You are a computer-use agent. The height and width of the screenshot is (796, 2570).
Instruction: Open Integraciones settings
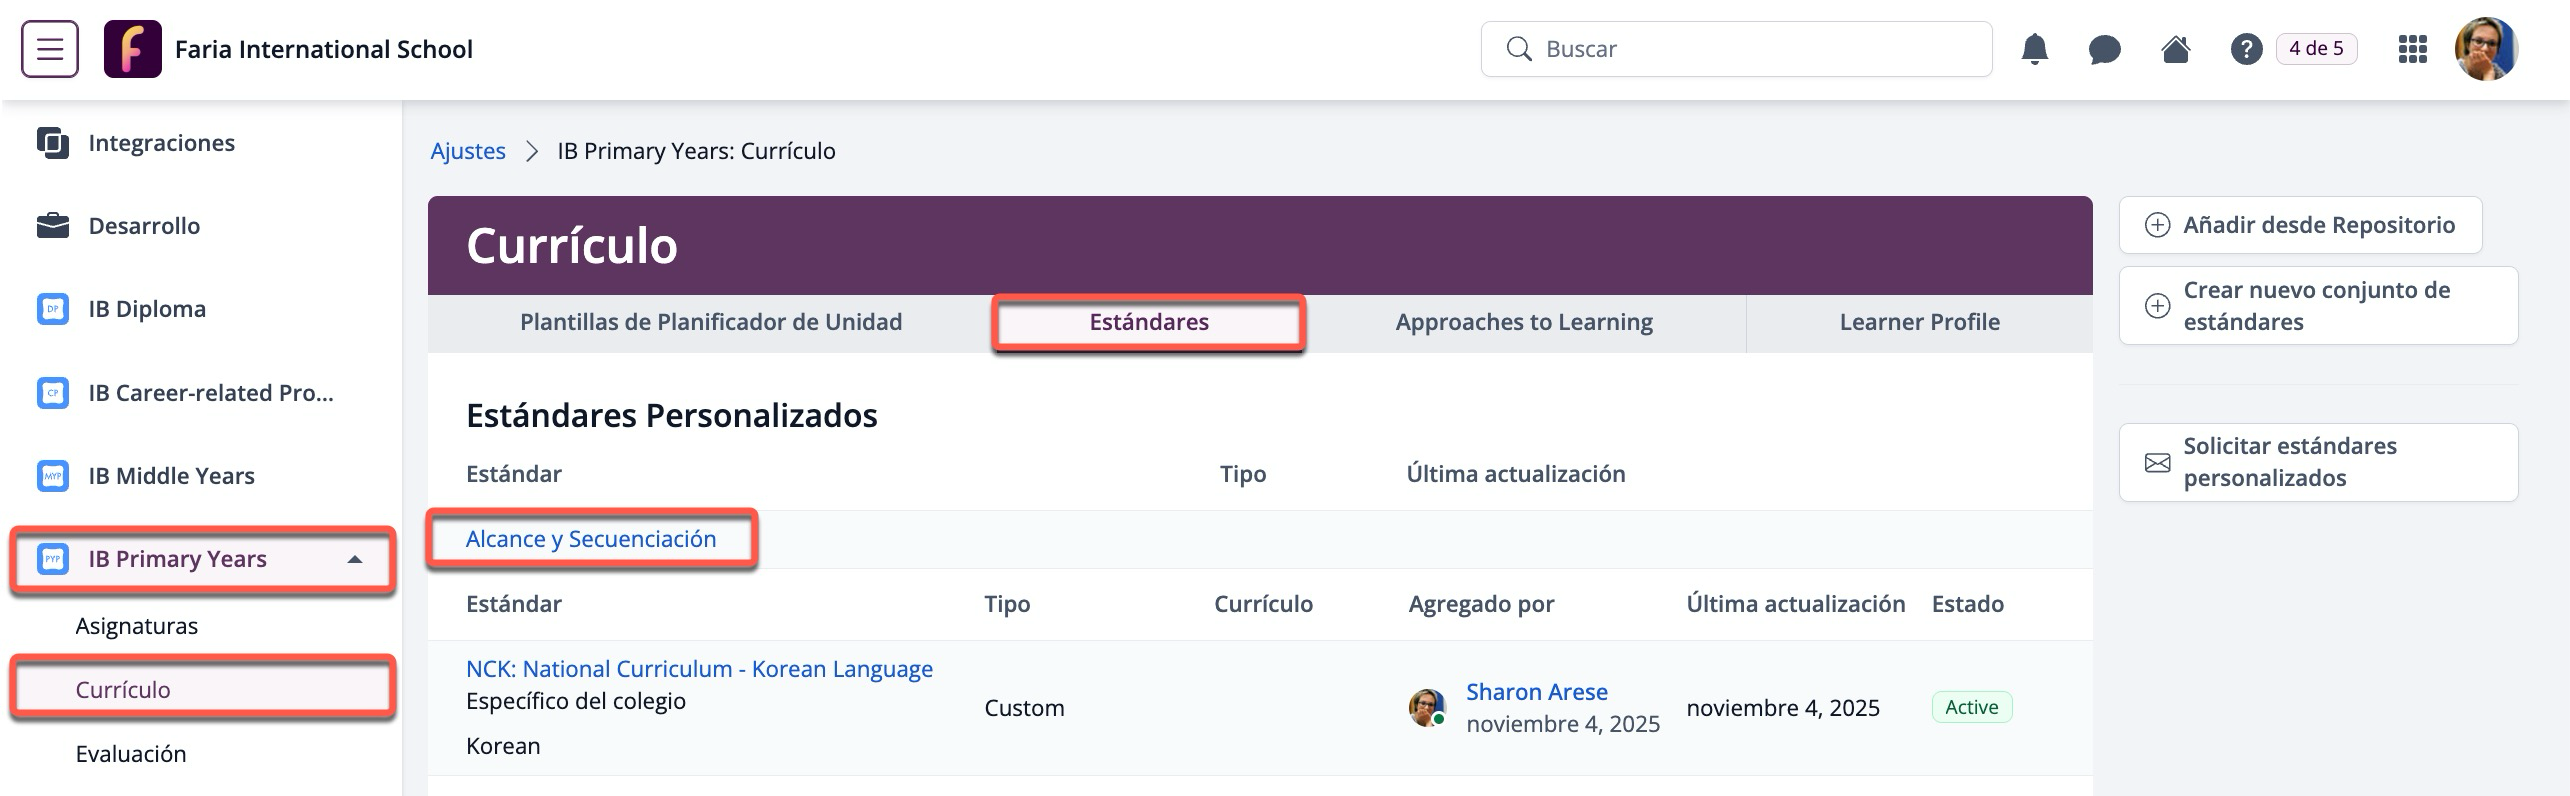pyautogui.click(x=161, y=143)
